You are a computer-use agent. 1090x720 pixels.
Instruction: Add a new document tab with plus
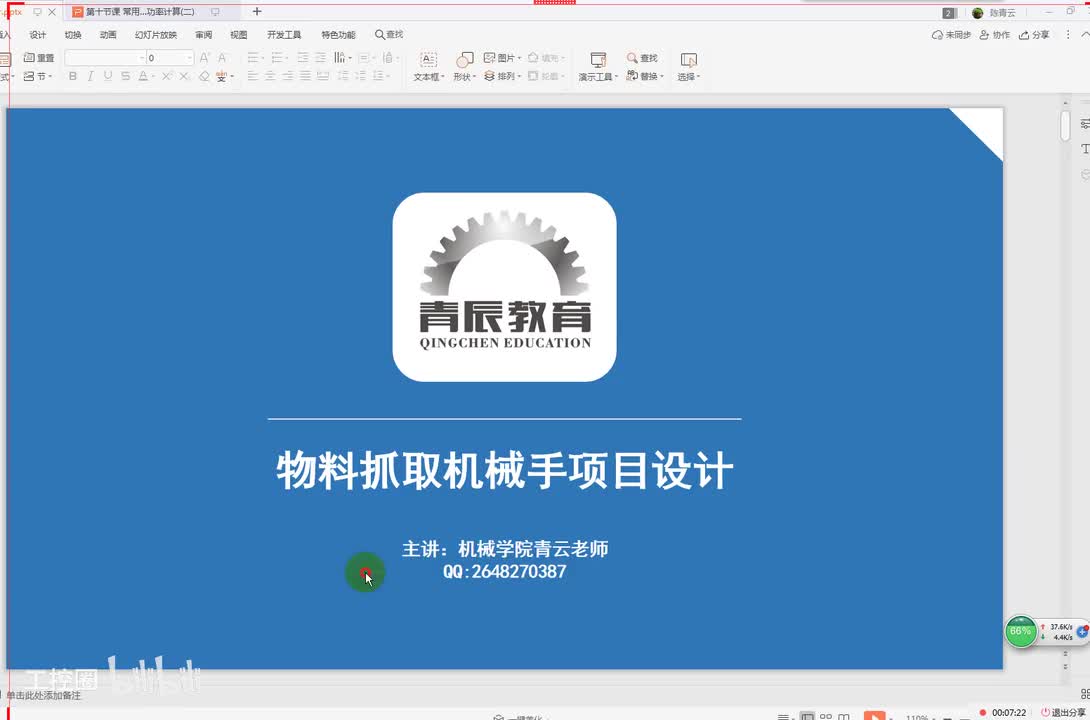[257, 12]
